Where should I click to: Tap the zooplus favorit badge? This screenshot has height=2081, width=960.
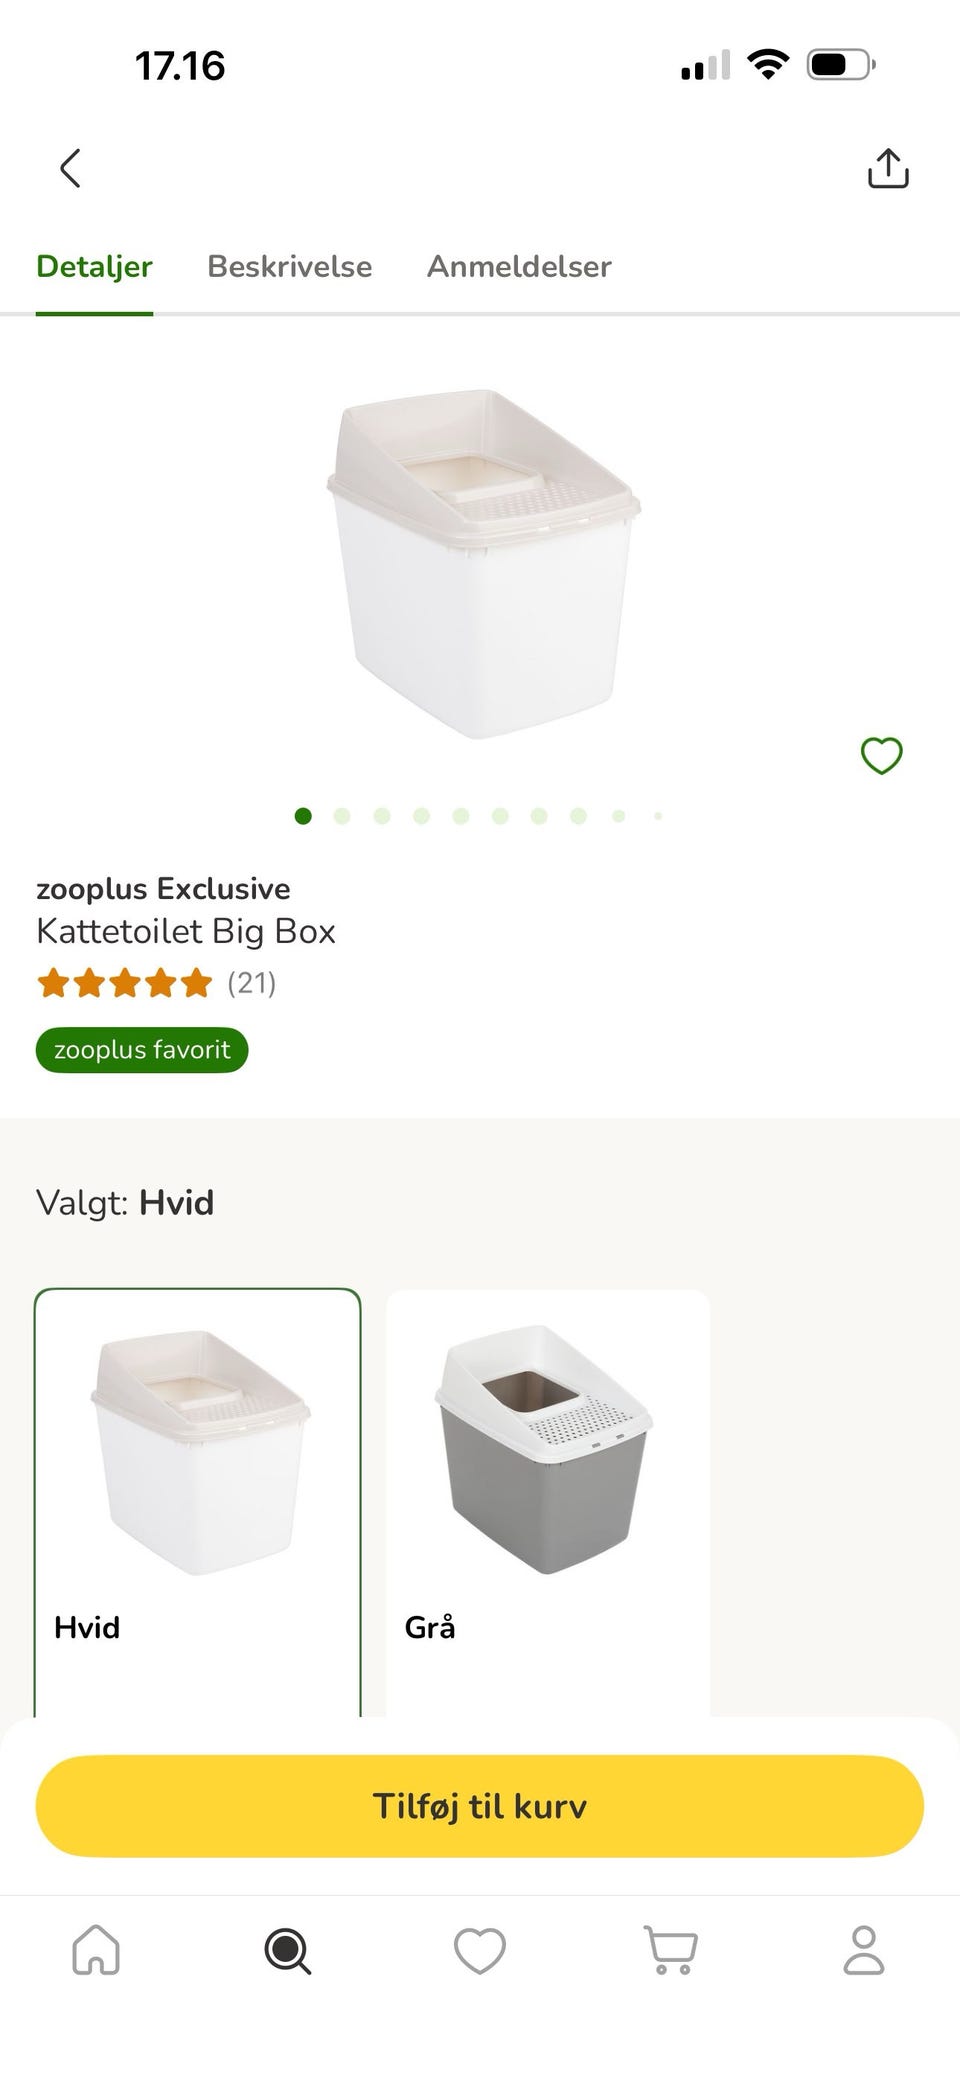pyautogui.click(x=142, y=1050)
